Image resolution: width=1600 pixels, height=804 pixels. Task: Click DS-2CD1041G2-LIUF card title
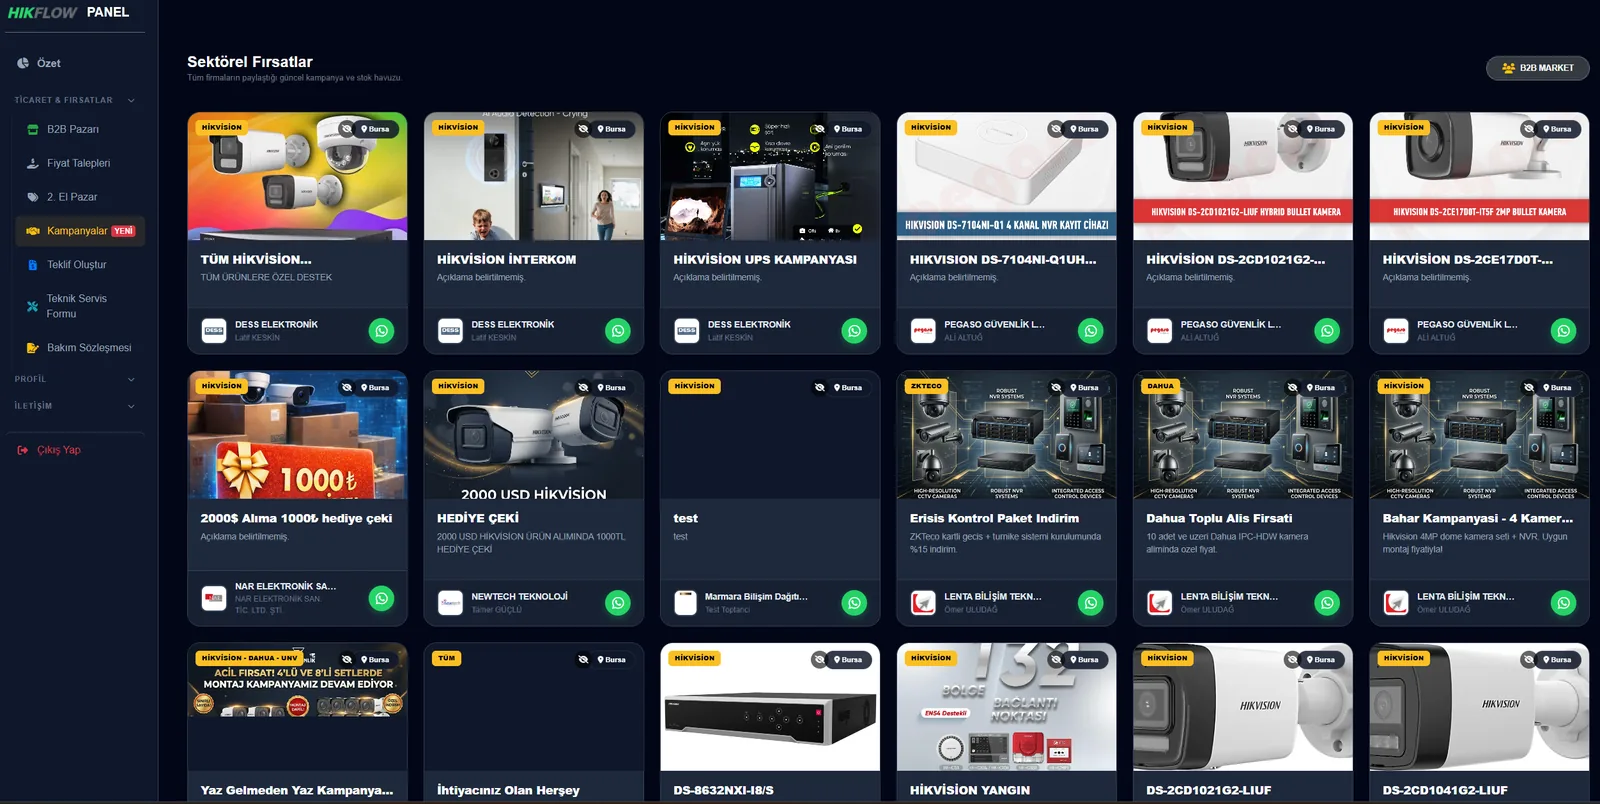(1445, 790)
